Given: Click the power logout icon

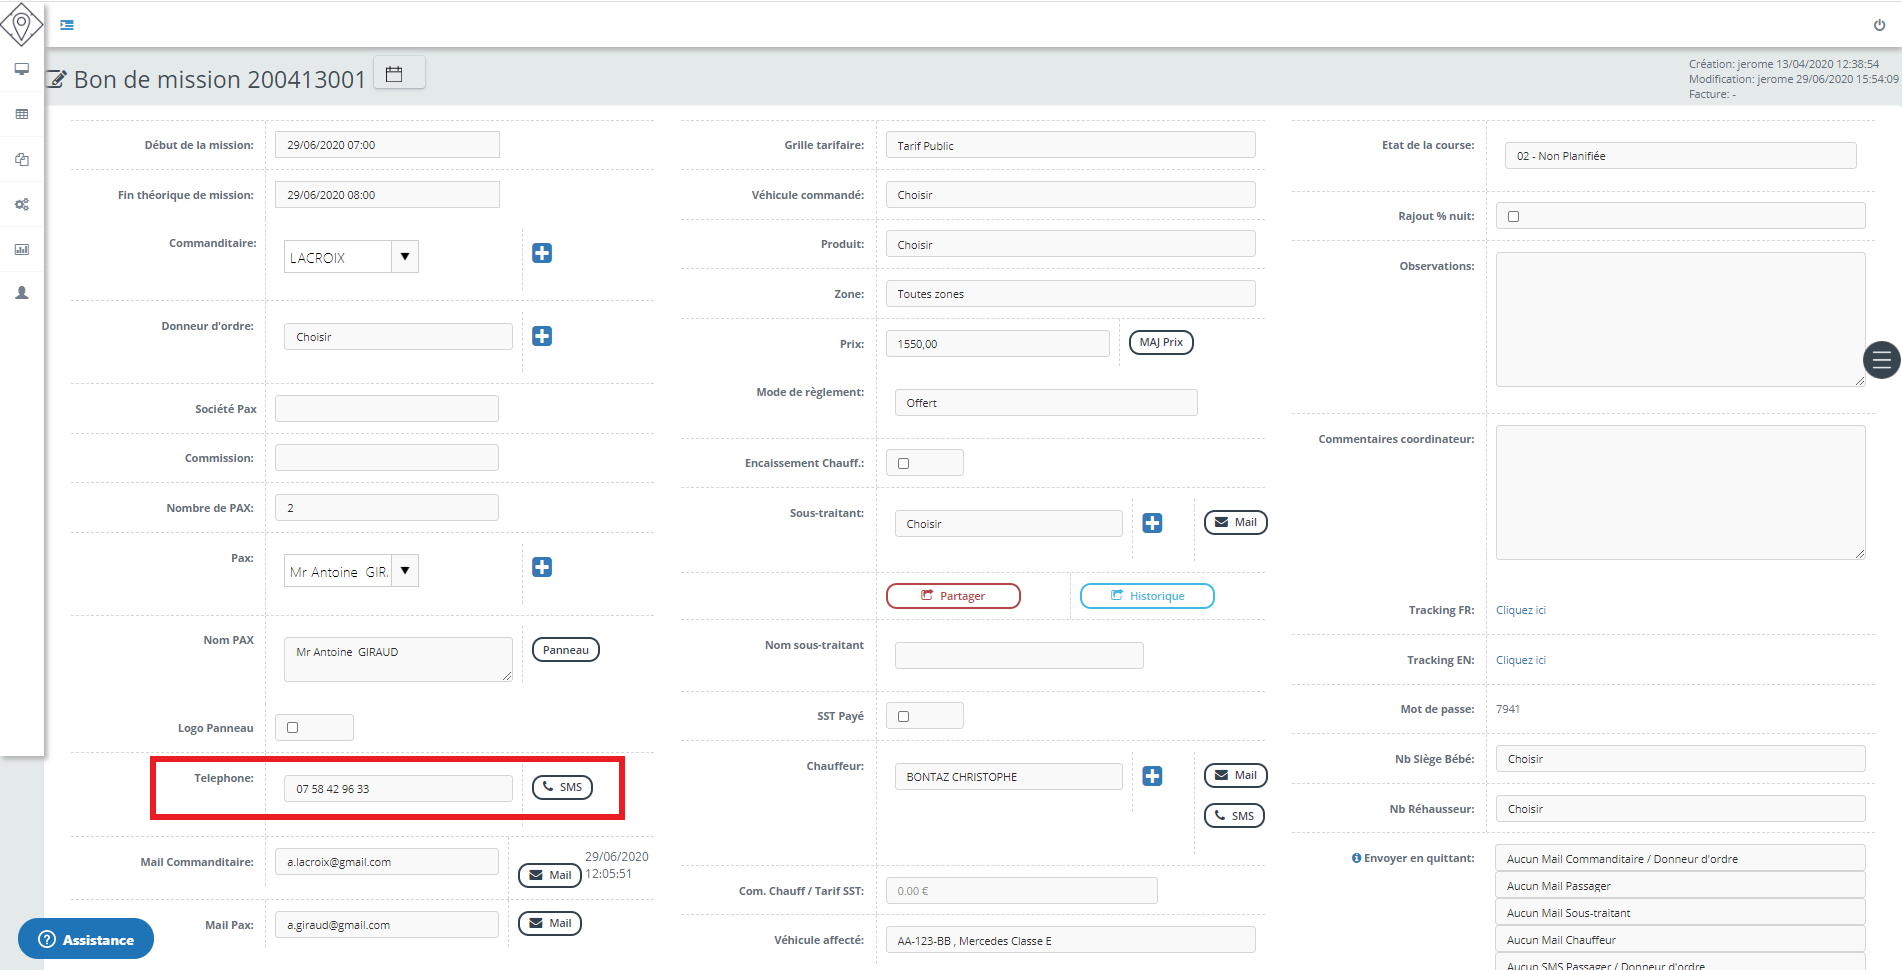Looking at the screenshot, I should 1879,25.
